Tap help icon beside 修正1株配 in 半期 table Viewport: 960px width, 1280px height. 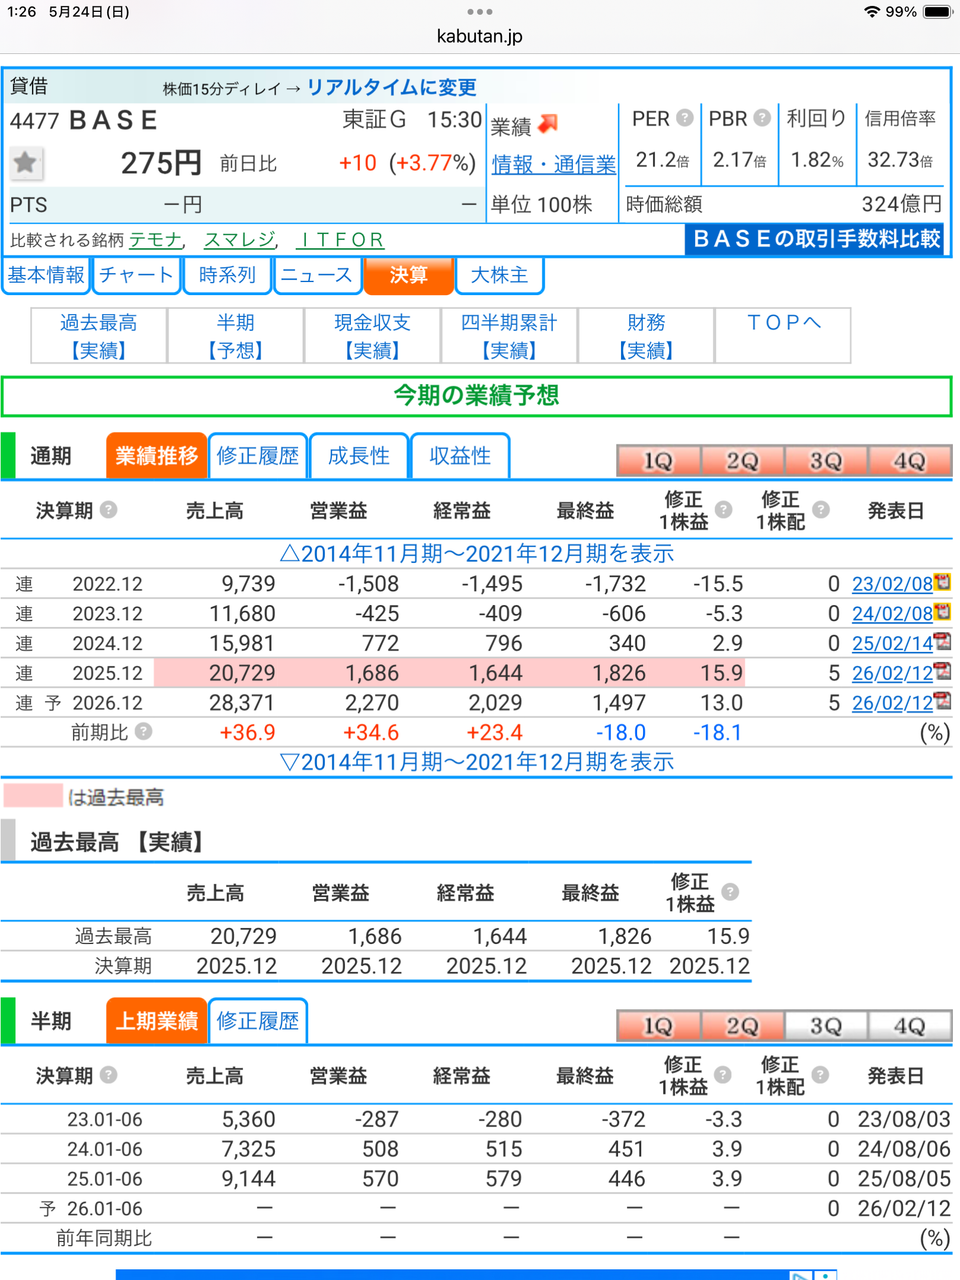[x=820, y=1075]
